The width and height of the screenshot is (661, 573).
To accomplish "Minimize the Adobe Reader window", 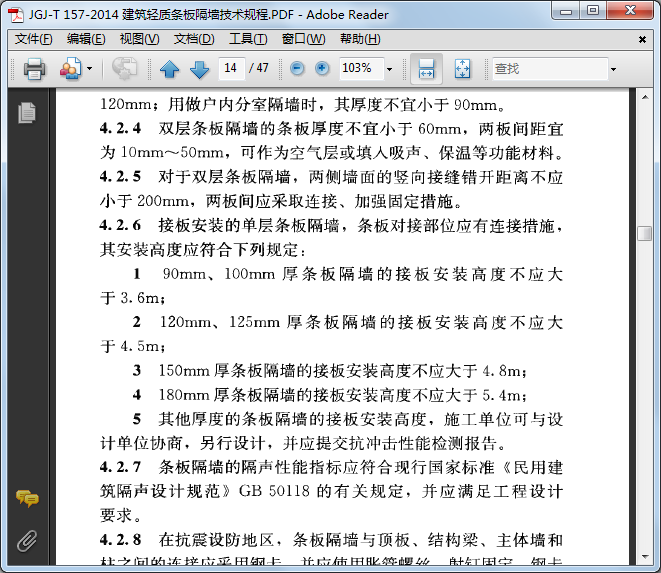I will click(566, 11).
